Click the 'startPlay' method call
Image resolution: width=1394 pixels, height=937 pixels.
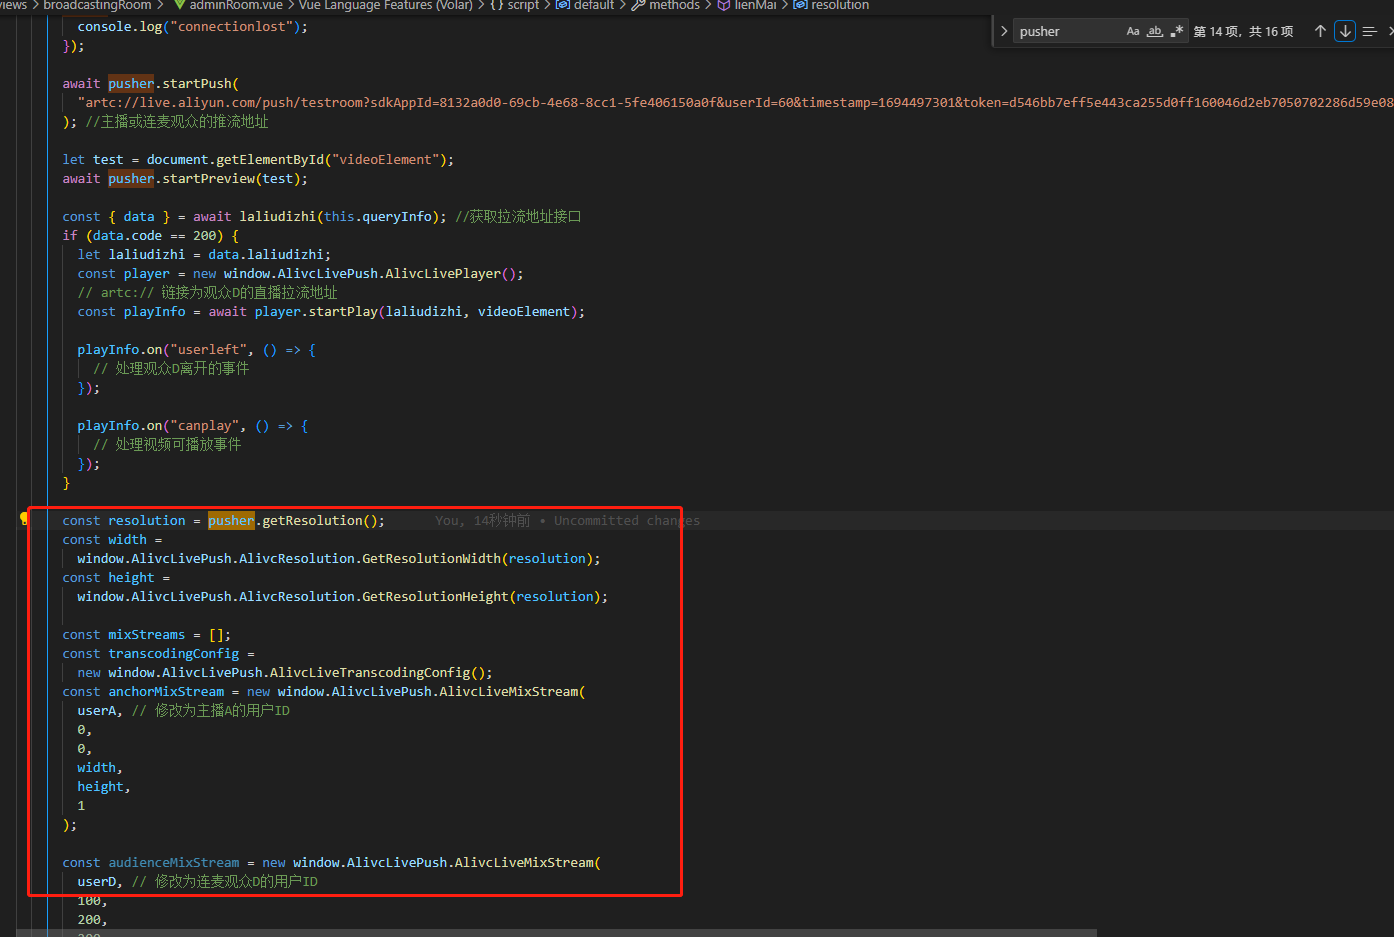343,312
